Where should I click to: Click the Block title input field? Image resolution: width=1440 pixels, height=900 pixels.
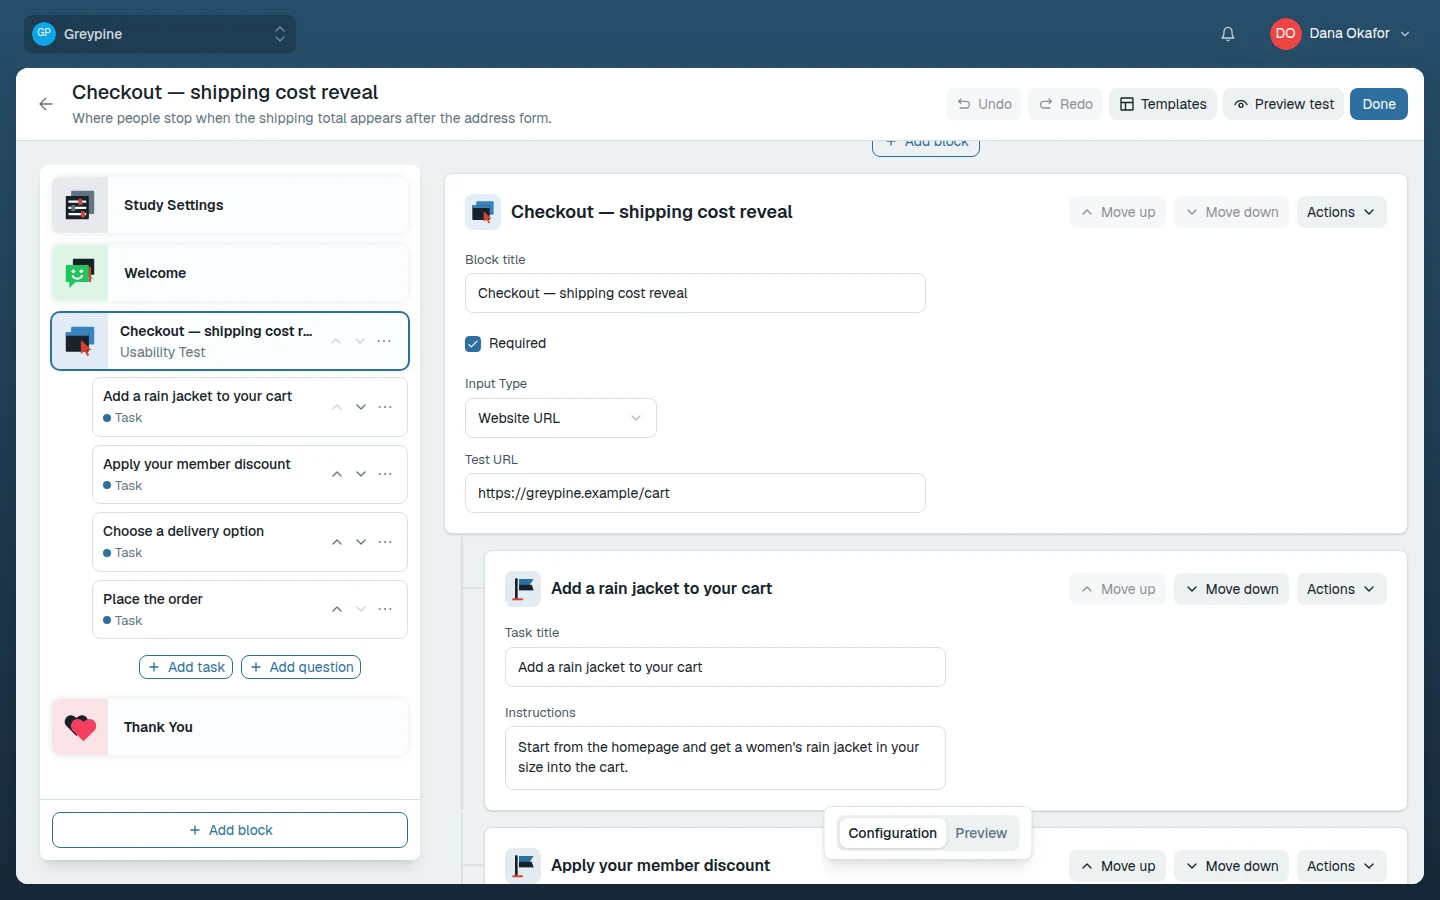click(x=695, y=293)
